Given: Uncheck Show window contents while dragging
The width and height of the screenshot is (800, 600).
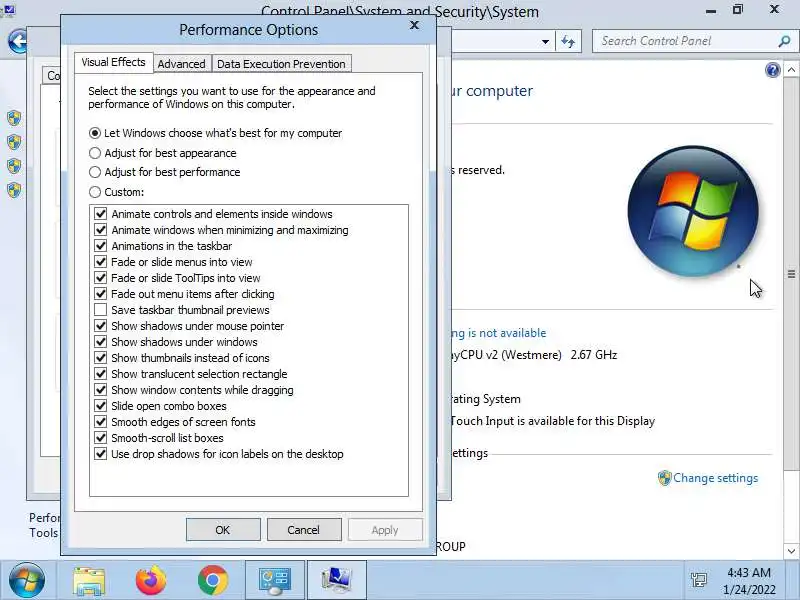Looking at the screenshot, I should [101, 390].
